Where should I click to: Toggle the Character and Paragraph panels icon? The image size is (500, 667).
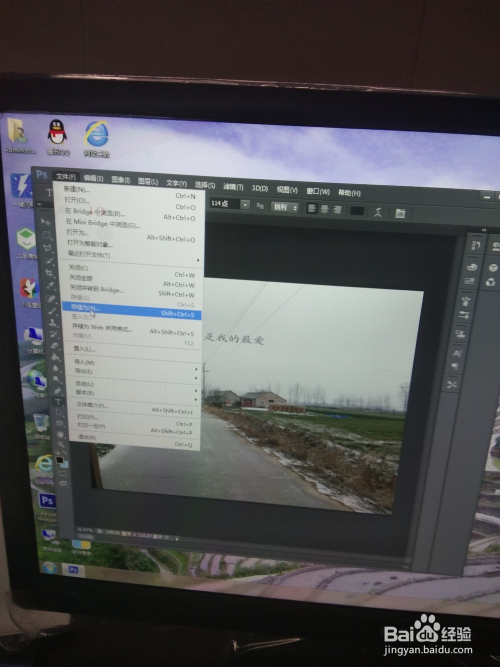click(400, 213)
